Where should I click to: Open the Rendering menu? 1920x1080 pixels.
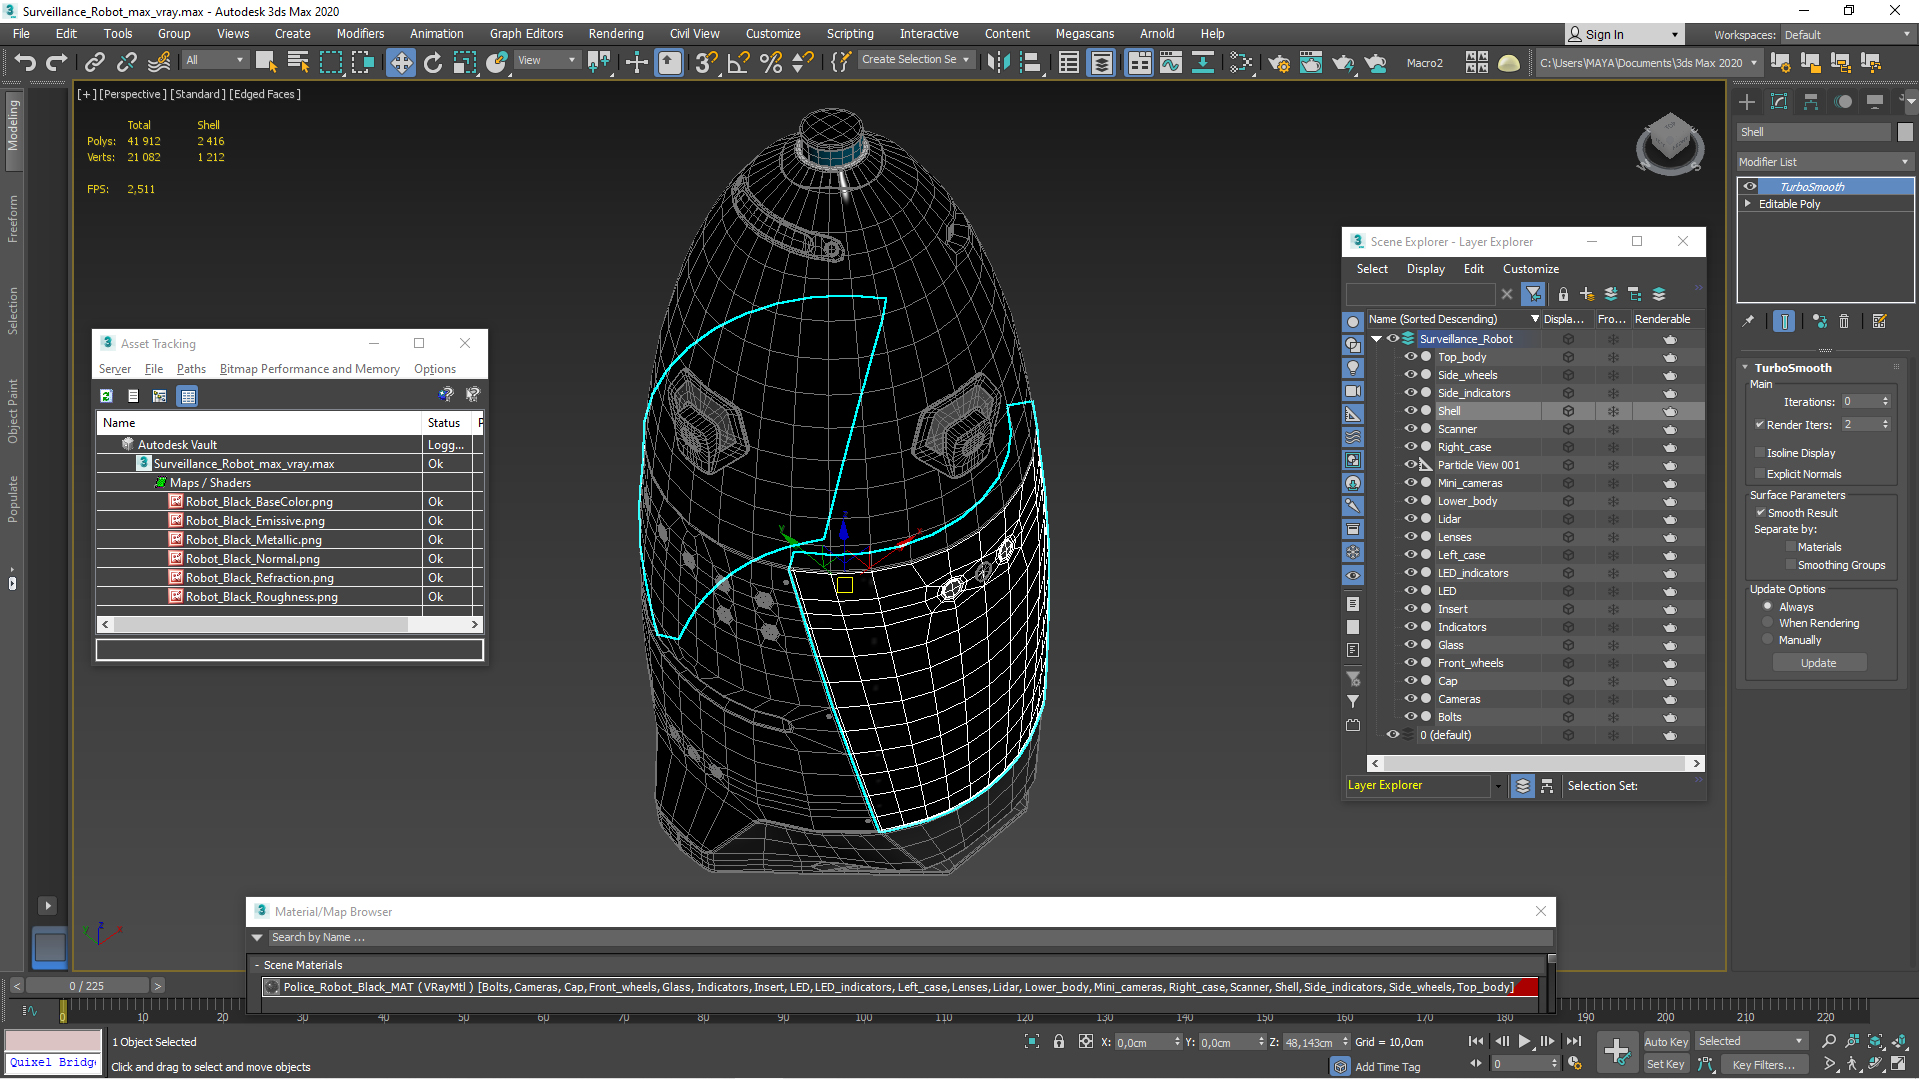click(615, 33)
